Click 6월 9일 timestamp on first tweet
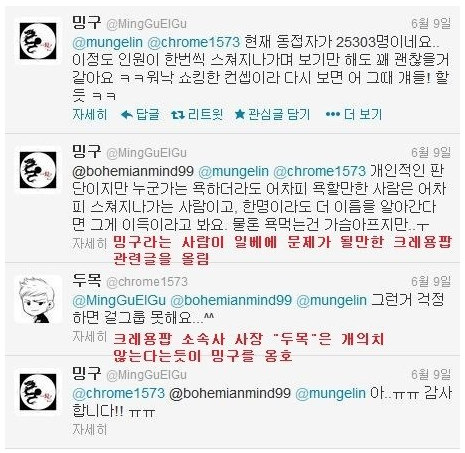 (431, 23)
